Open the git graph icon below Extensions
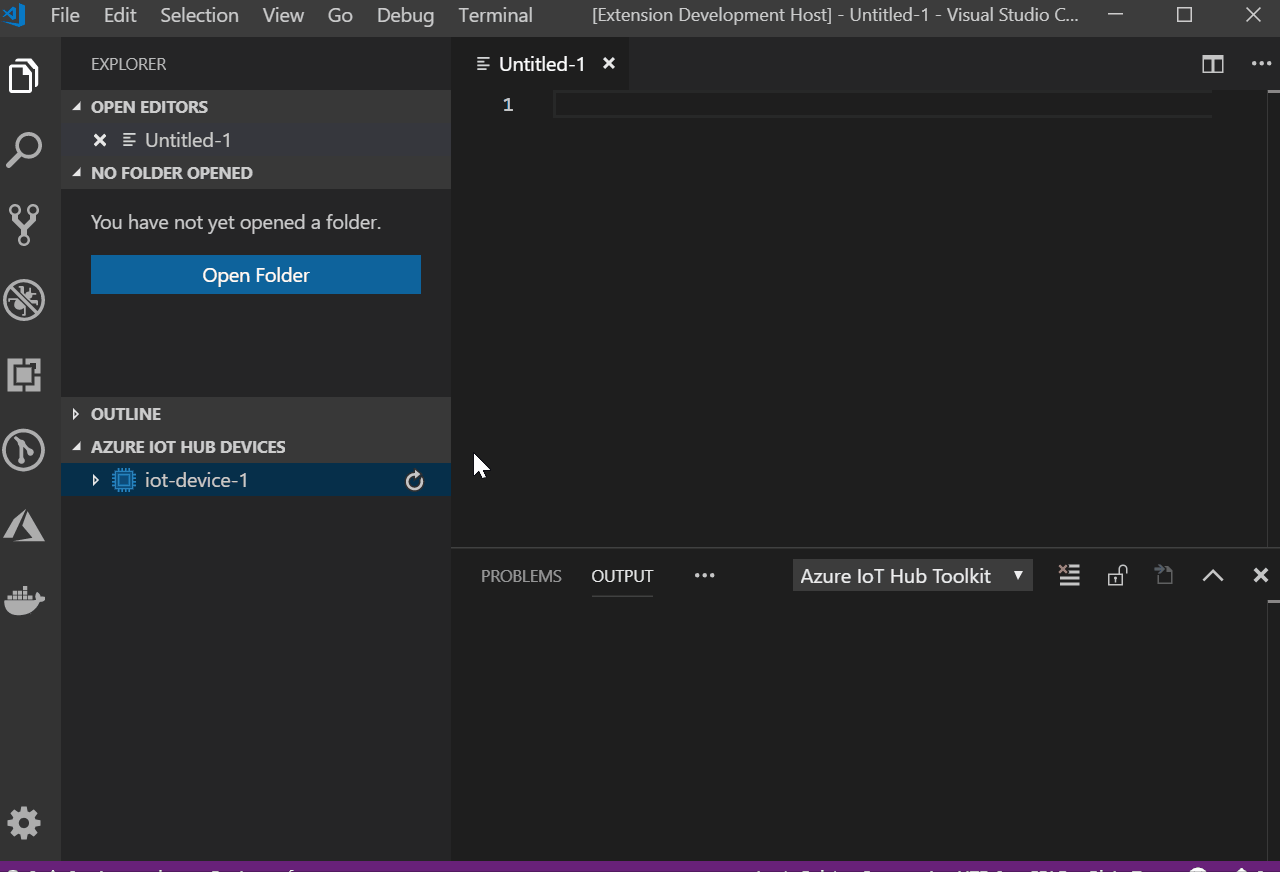 (24, 450)
